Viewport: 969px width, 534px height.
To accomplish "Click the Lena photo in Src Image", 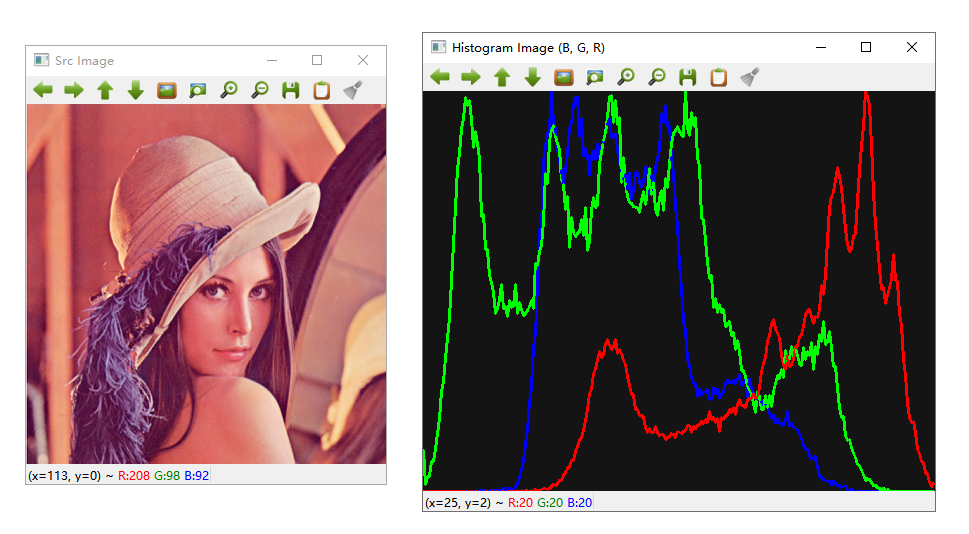I will 206,284.
